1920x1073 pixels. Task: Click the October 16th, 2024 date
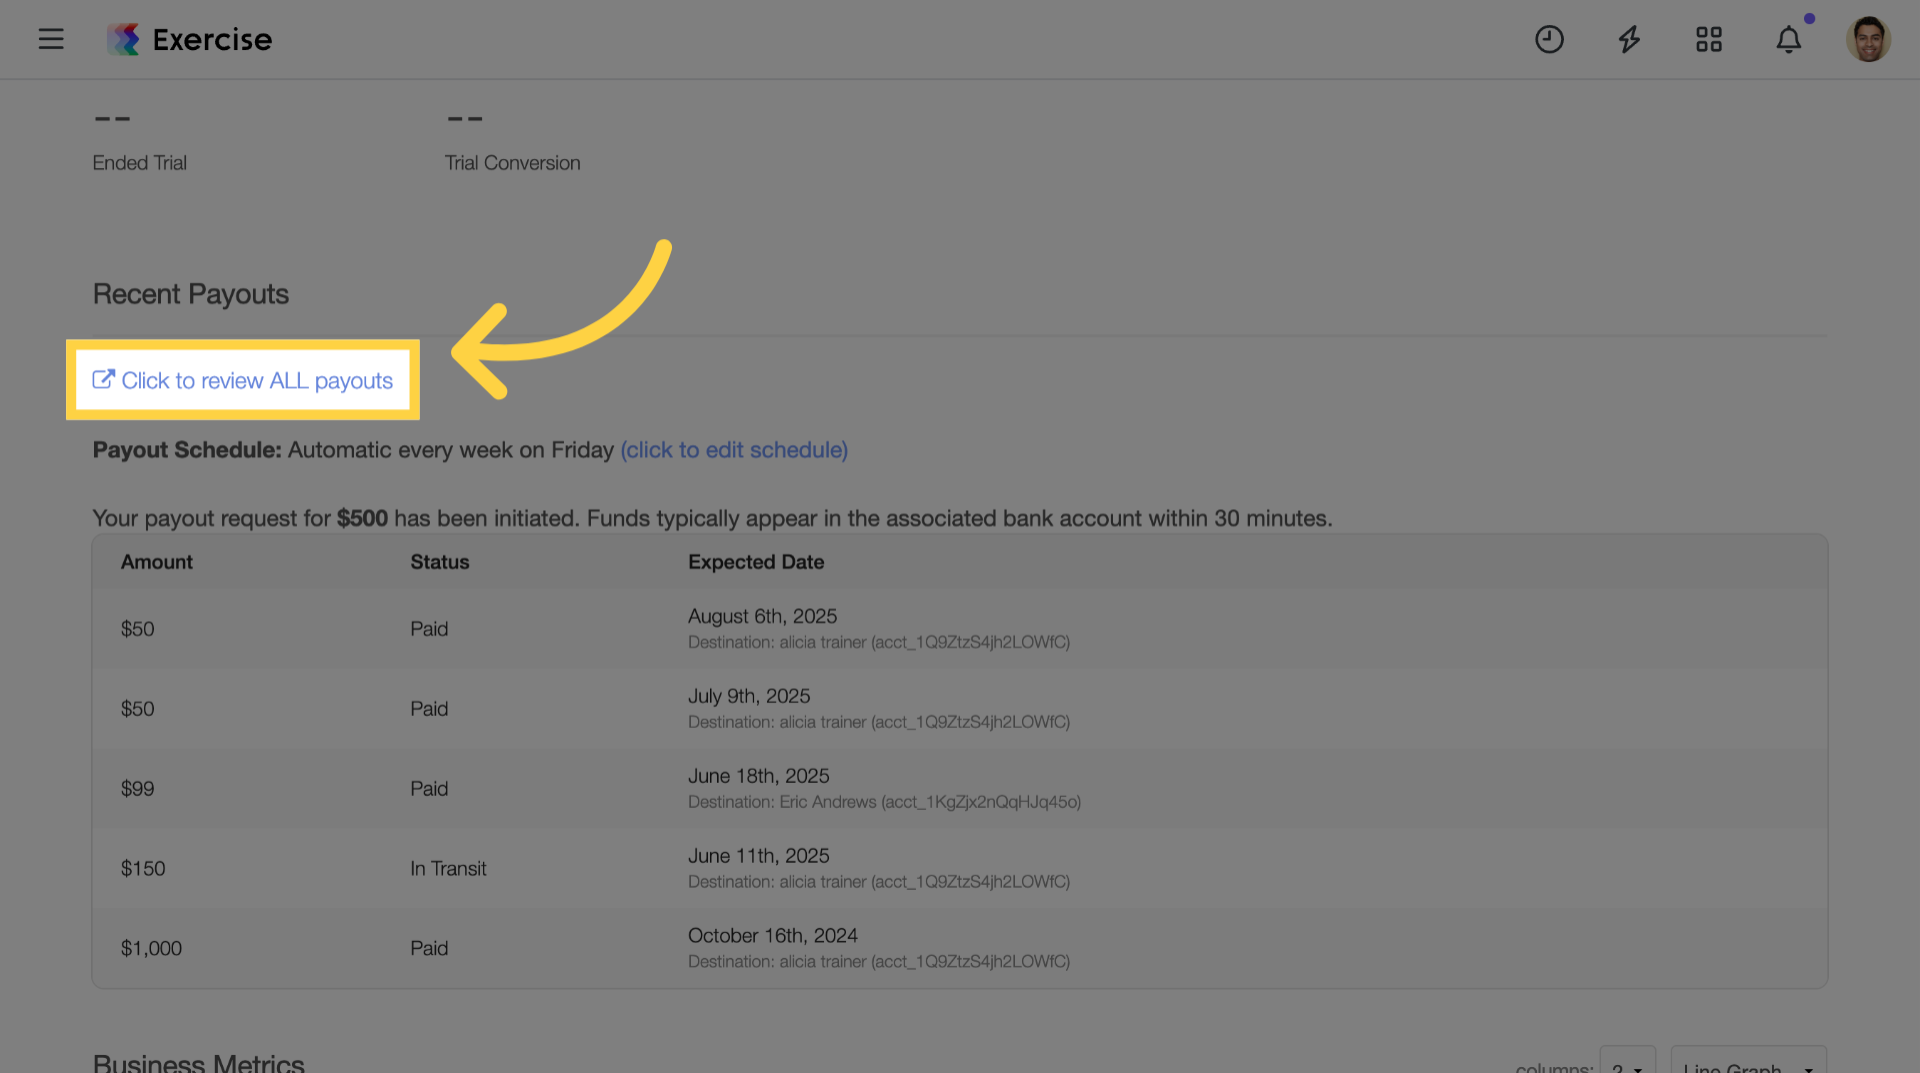point(773,936)
